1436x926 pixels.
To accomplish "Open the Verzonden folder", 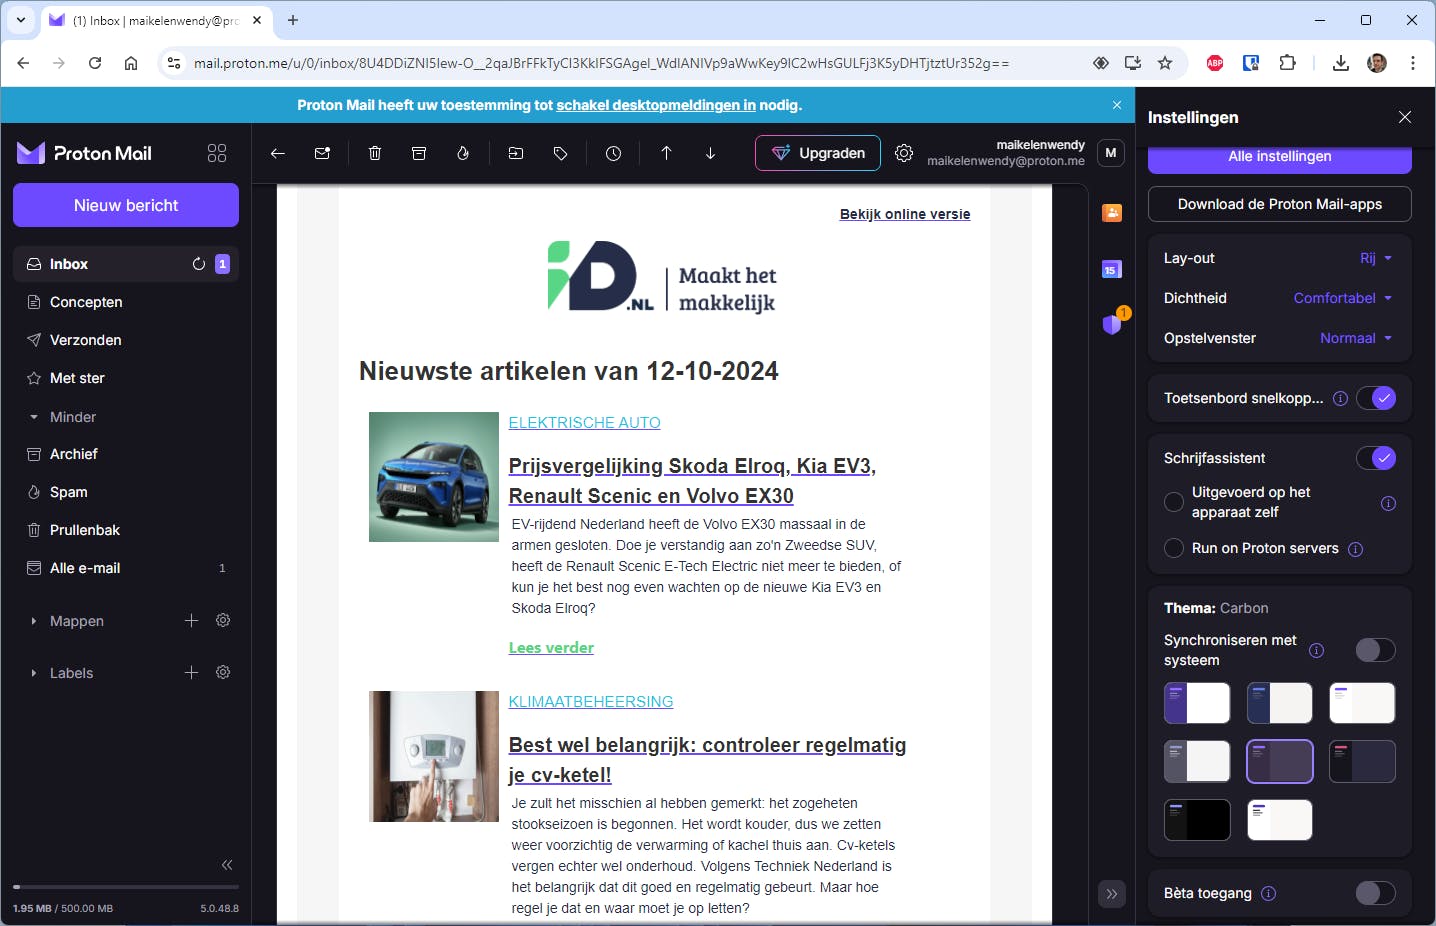I will tap(126, 340).
